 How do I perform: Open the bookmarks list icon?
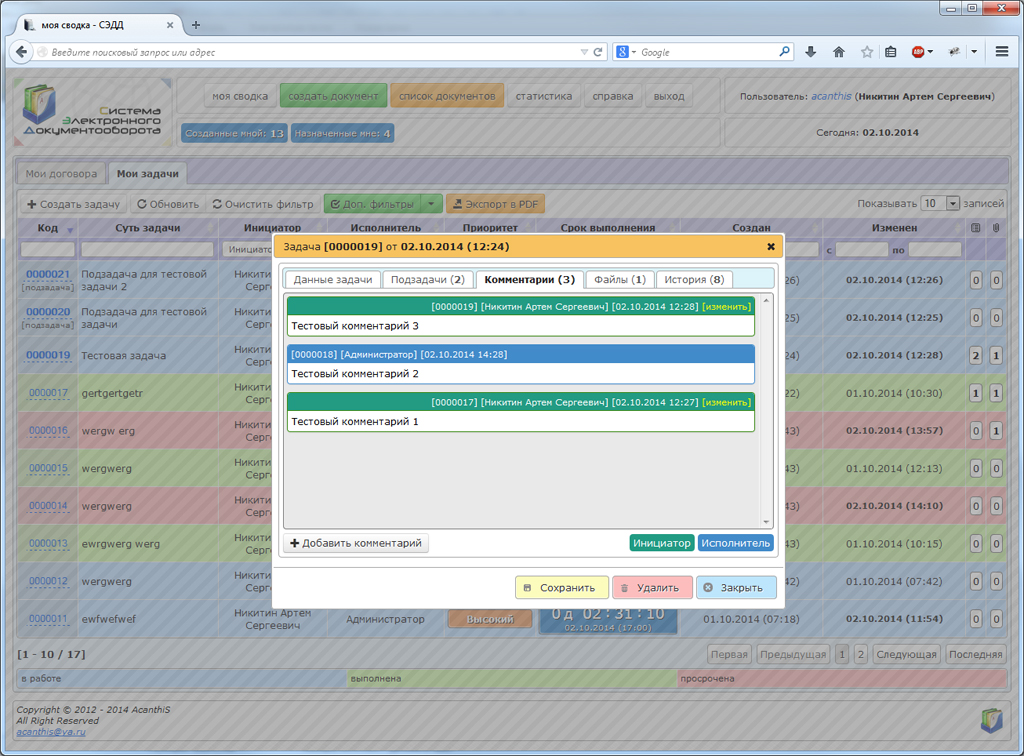click(891, 52)
